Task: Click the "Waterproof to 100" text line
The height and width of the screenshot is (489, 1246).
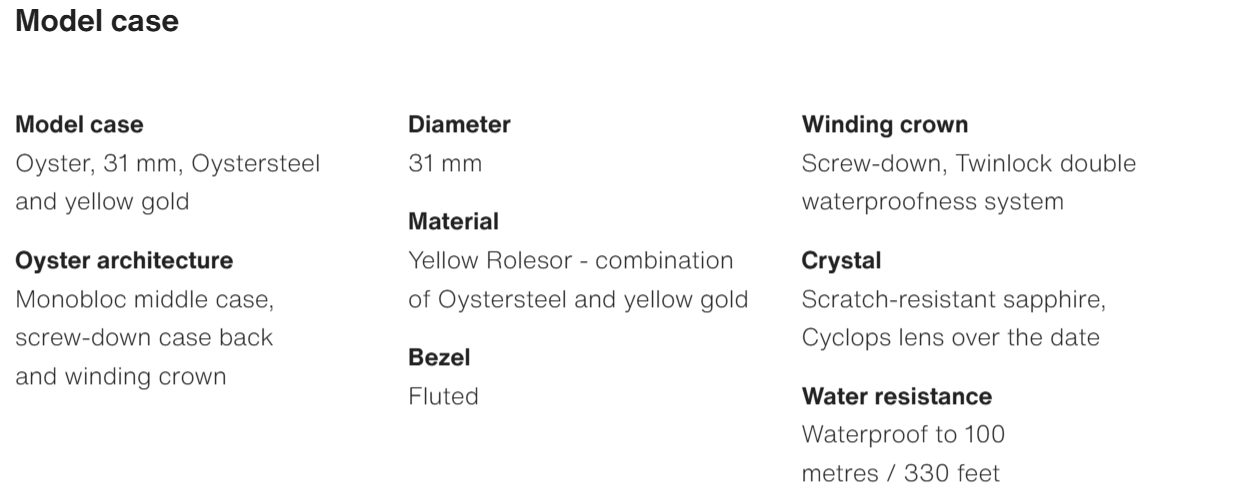Action: click(x=903, y=435)
